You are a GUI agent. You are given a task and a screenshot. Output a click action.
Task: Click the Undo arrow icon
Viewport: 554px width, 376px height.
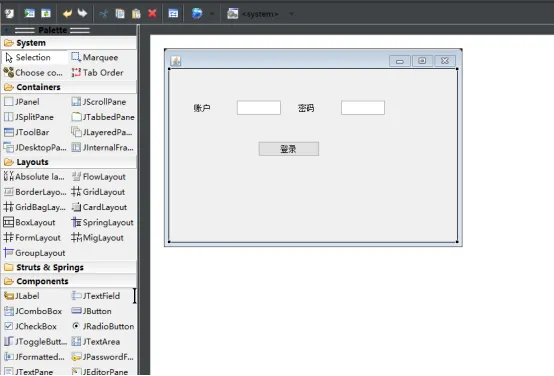[x=67, y=13]
